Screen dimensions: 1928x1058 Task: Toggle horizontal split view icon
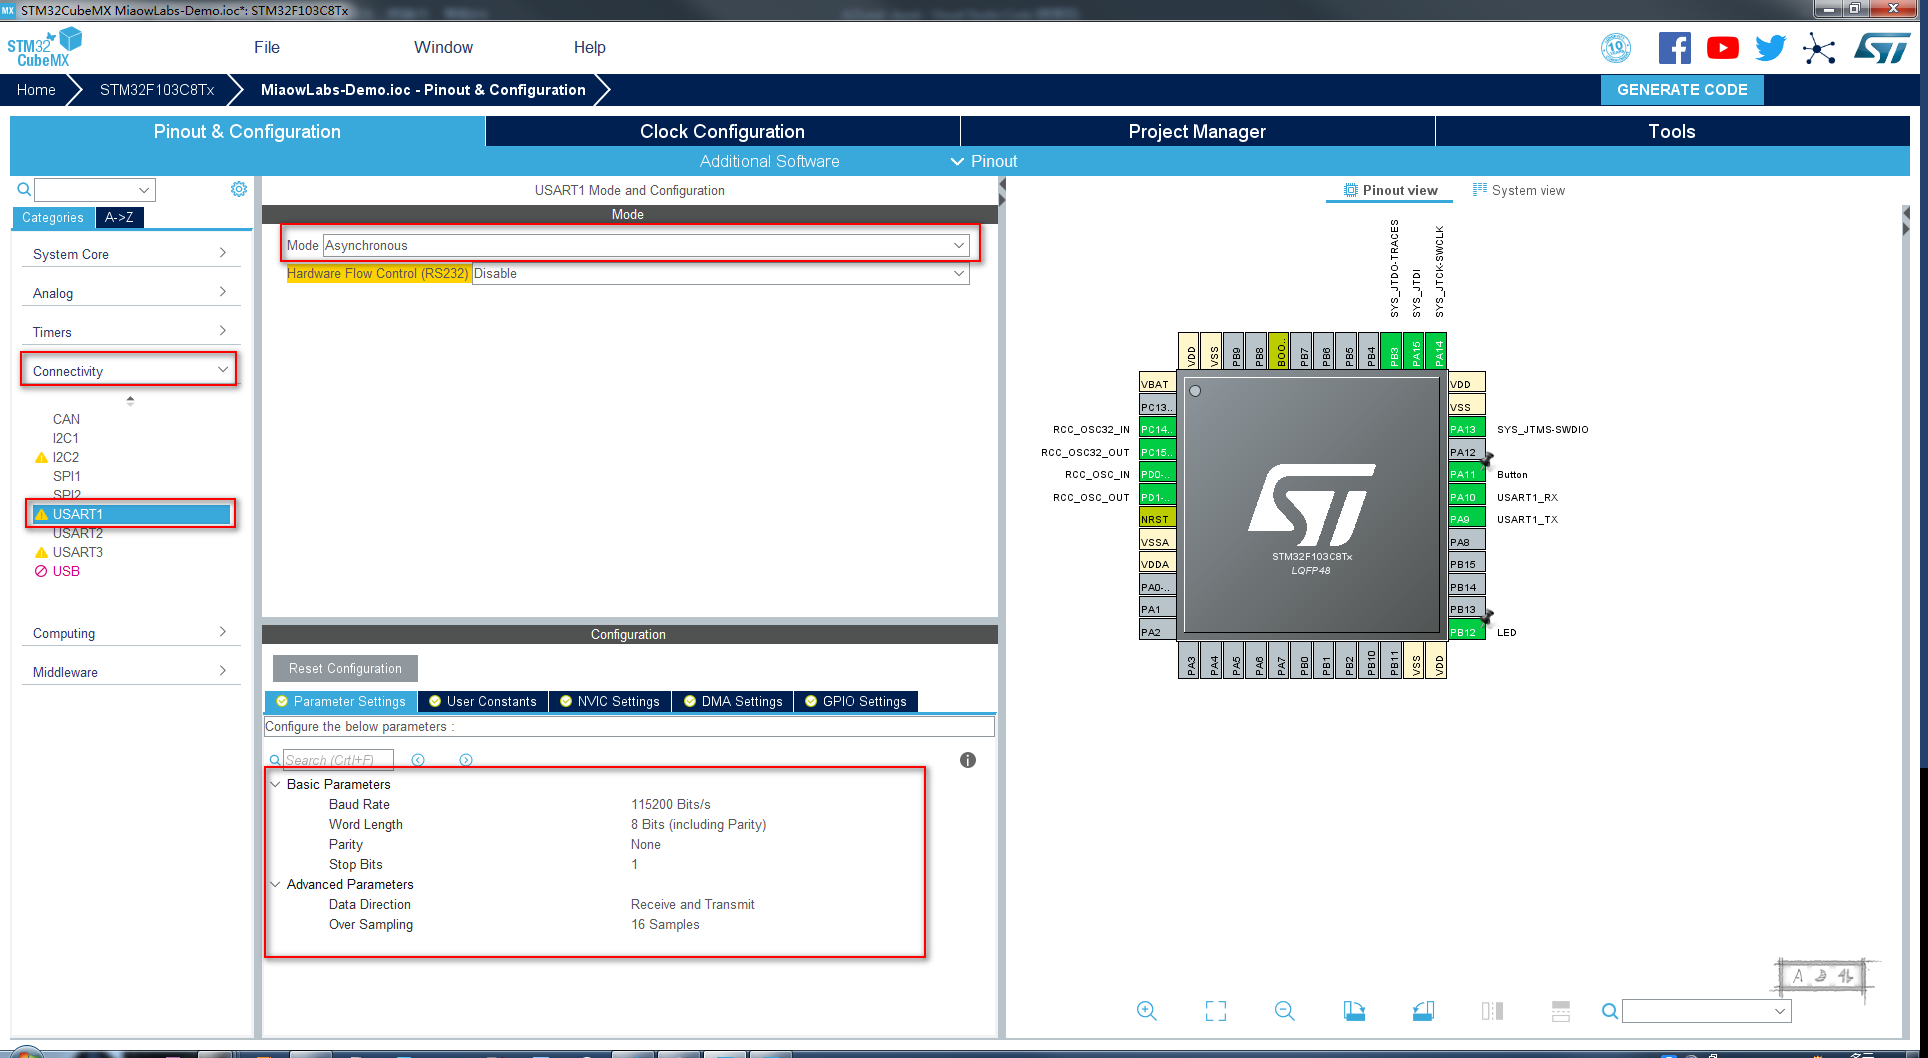(1561, 1011)
